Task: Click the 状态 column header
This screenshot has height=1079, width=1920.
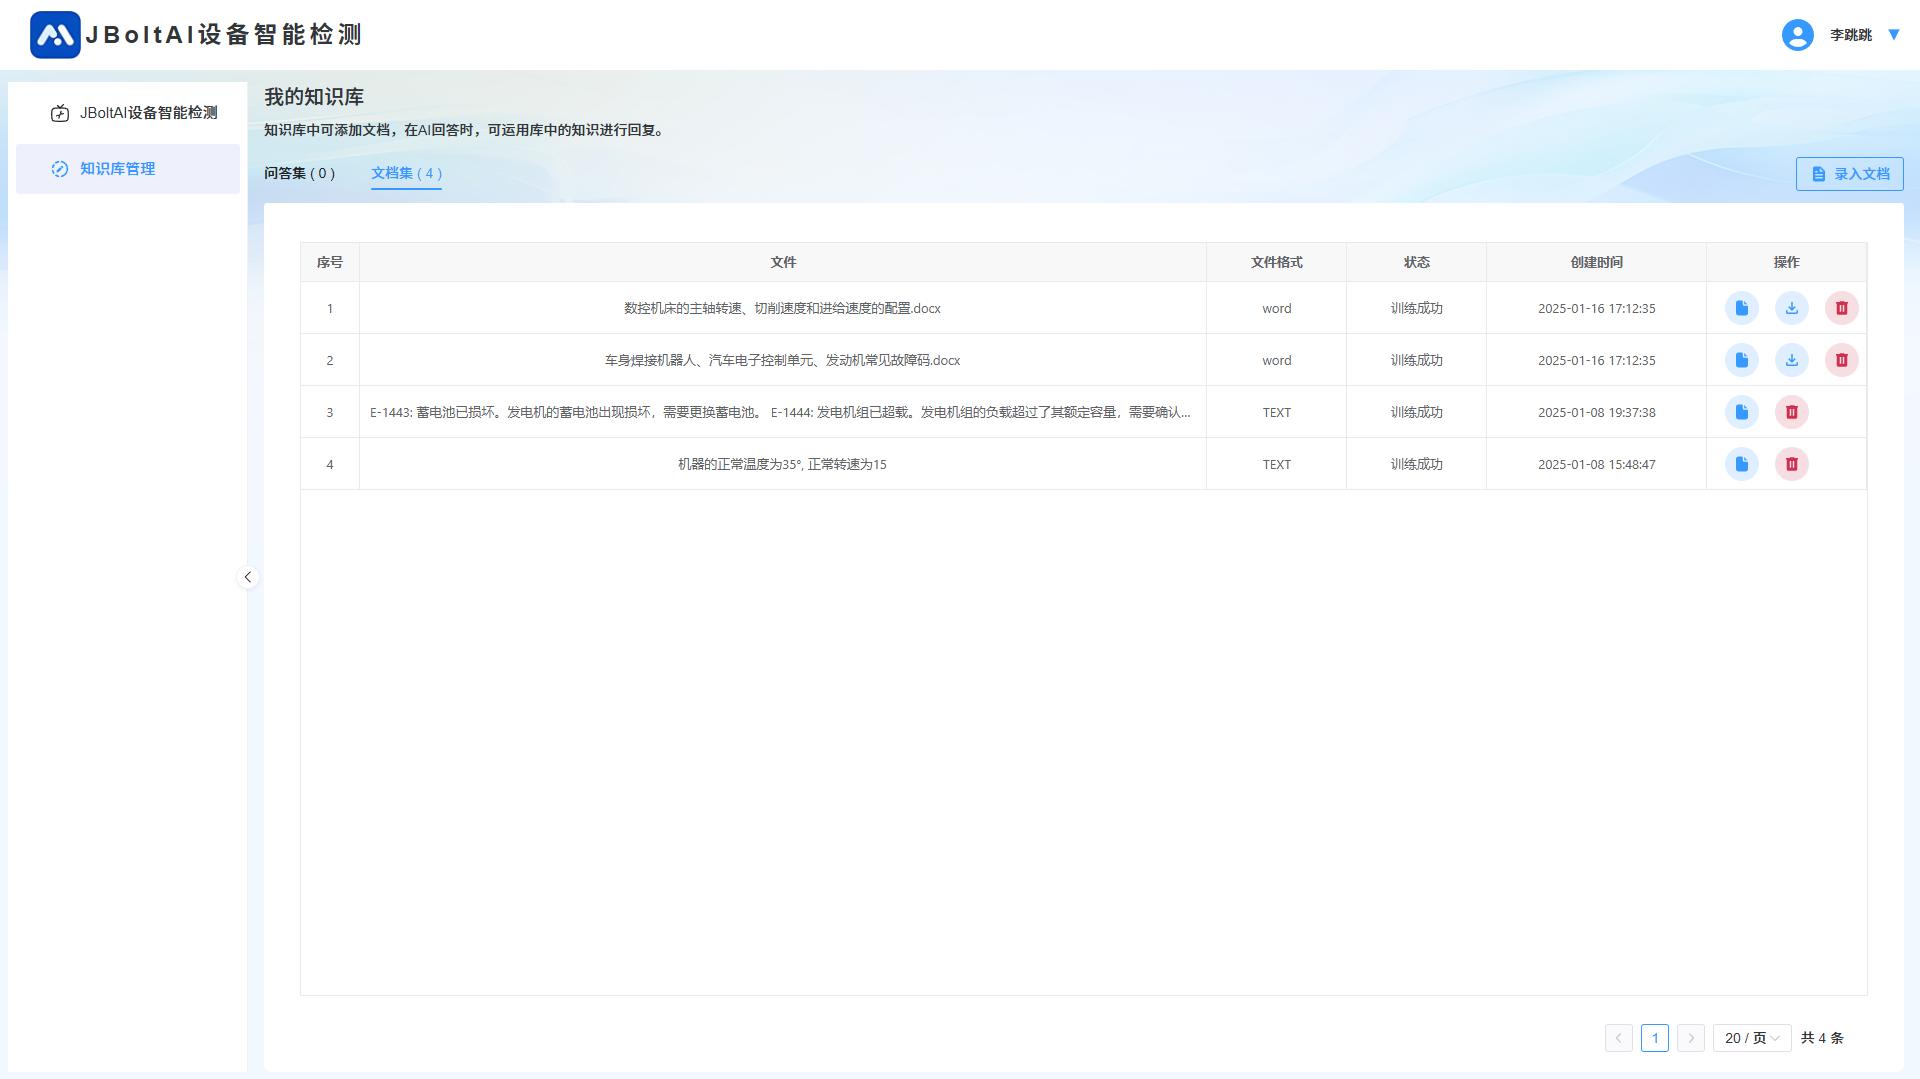Action: pos(1416,262)
